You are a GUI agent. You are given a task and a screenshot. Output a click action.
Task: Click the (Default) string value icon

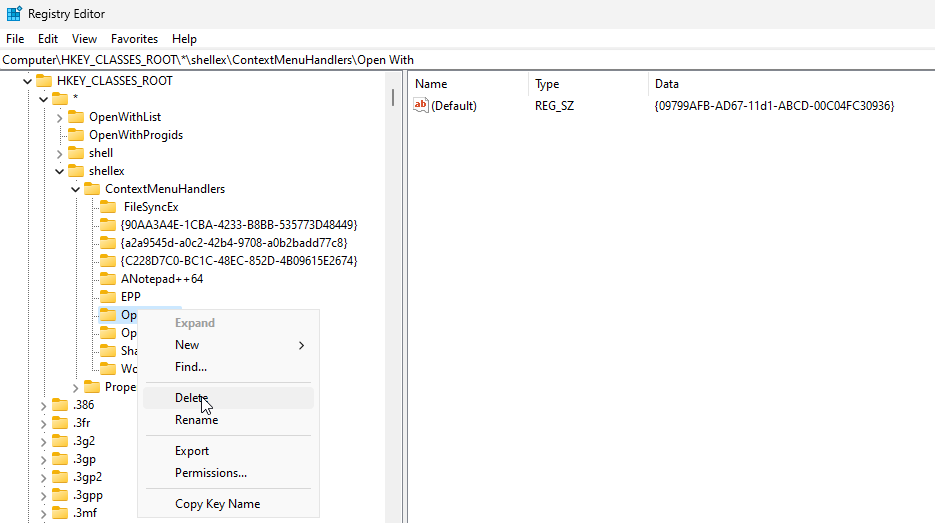tap(421, 106)
